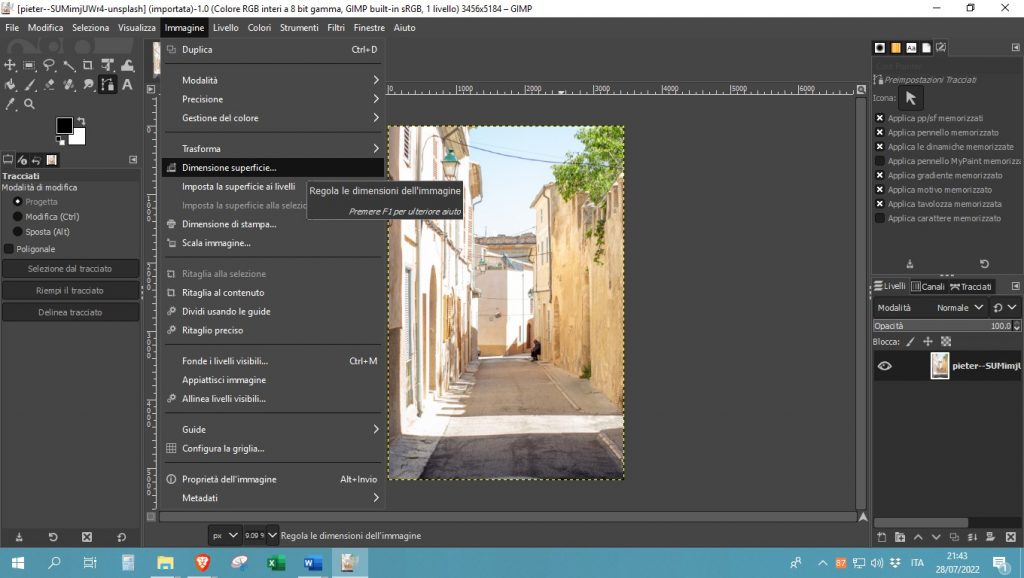Select the Modifica (Ctrl) radio option

(x=17, y=216)
